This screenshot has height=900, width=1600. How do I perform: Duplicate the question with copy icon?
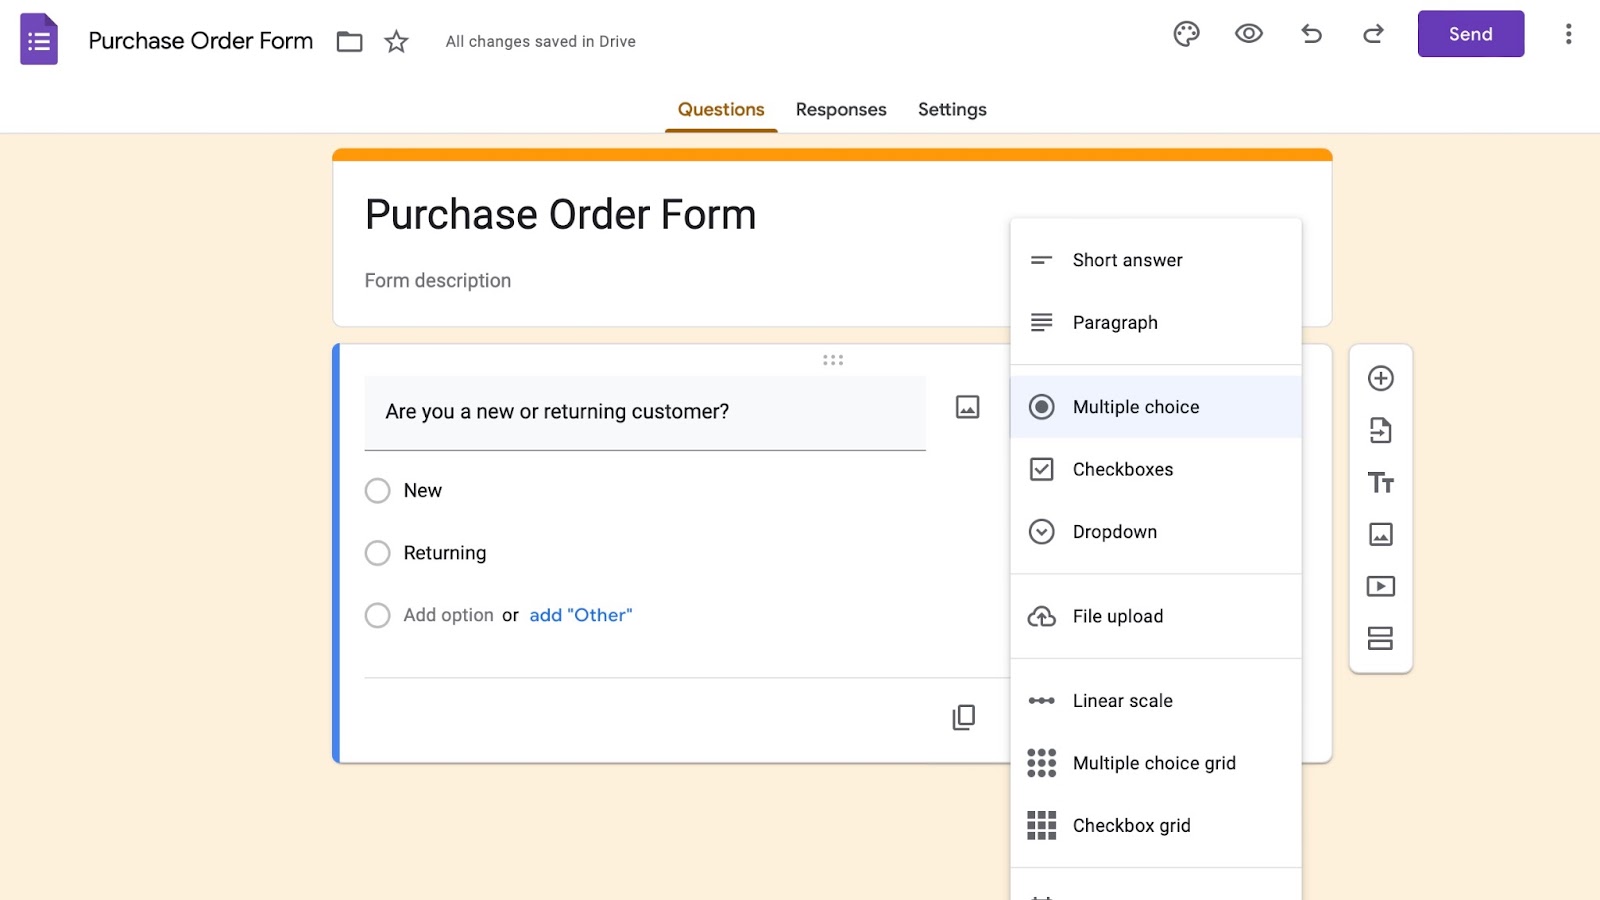tap(963, 717)
